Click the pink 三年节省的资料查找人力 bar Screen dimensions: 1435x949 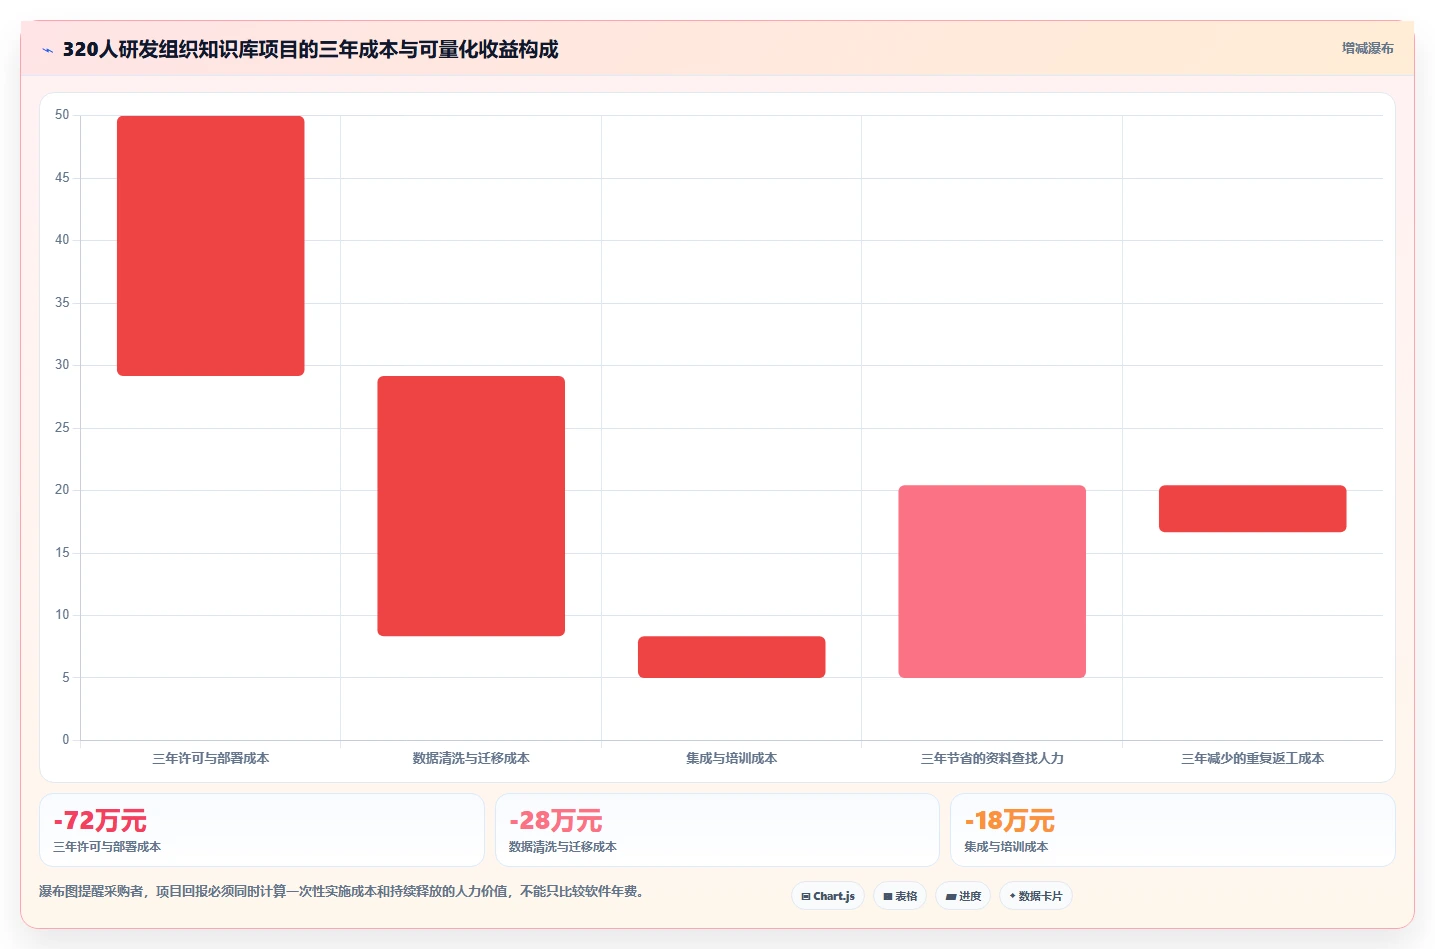(992, 581)
